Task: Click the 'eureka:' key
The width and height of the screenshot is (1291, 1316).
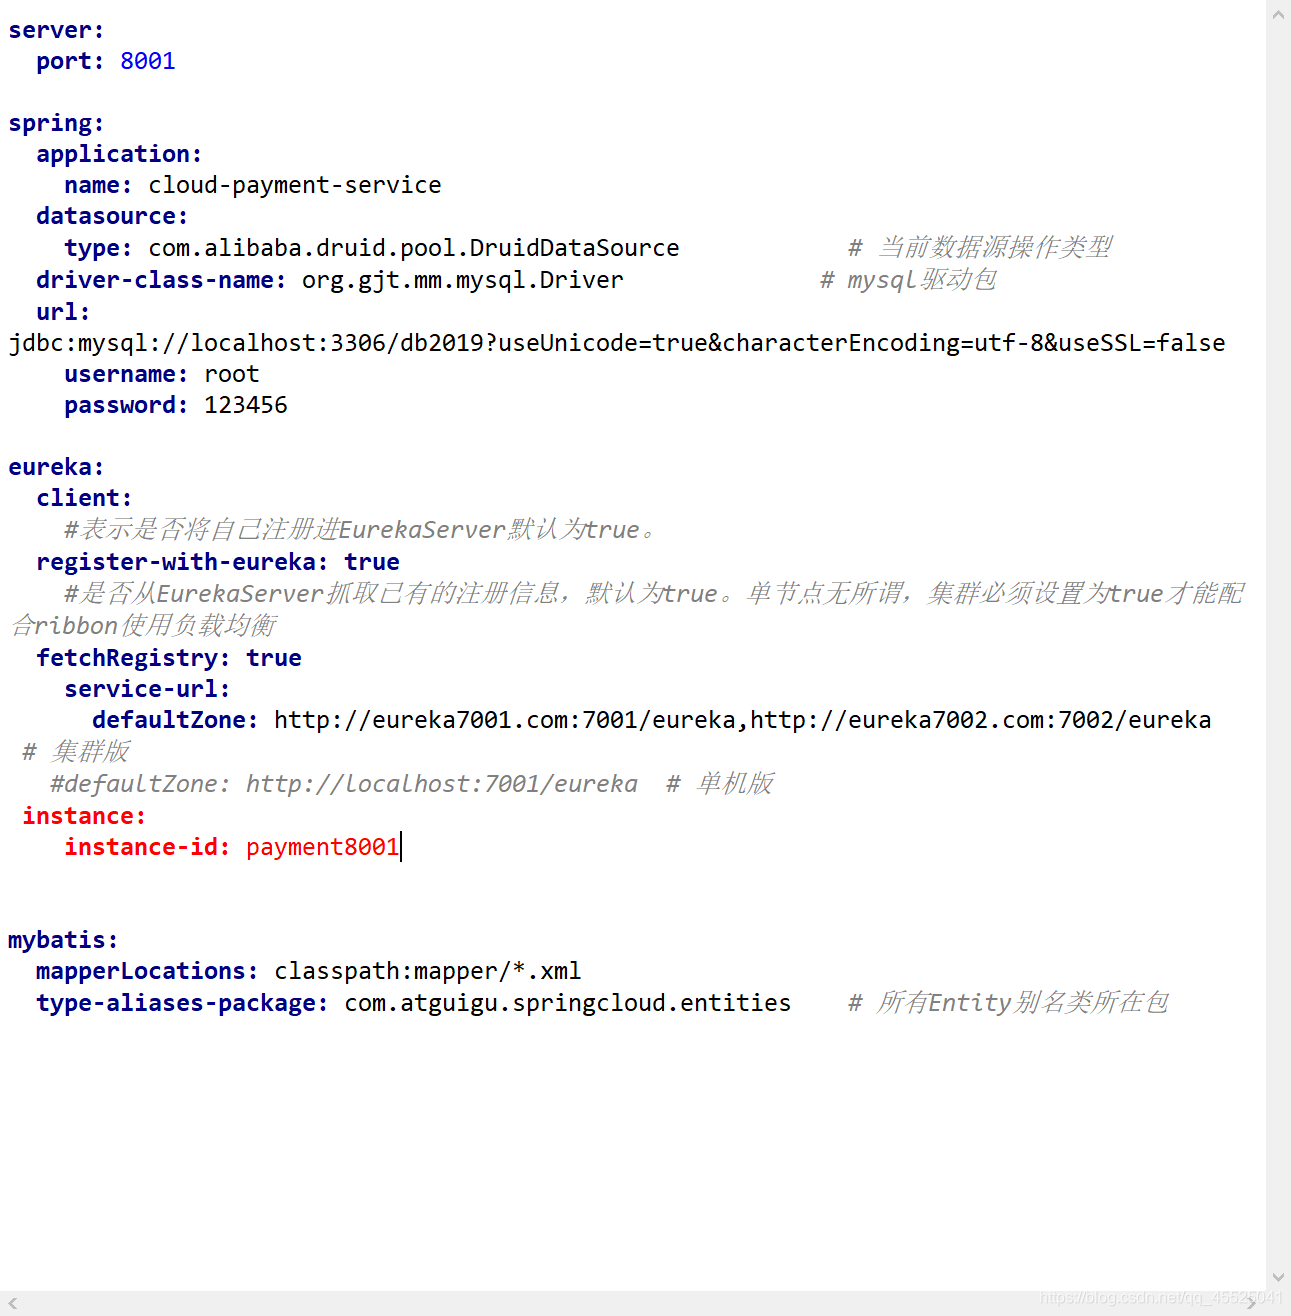Action: pos(56,467)
